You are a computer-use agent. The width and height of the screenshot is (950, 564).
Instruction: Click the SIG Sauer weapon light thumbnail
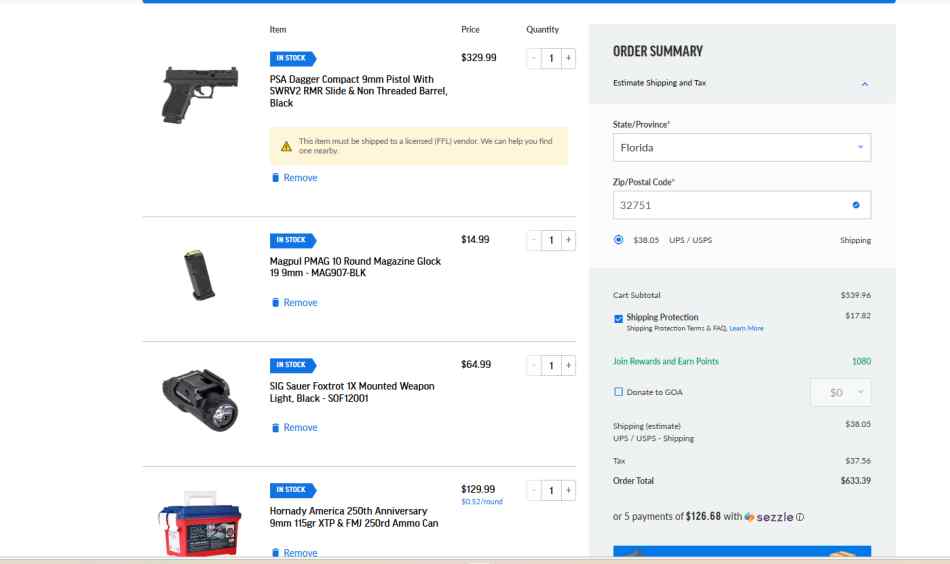coord(200,400)
